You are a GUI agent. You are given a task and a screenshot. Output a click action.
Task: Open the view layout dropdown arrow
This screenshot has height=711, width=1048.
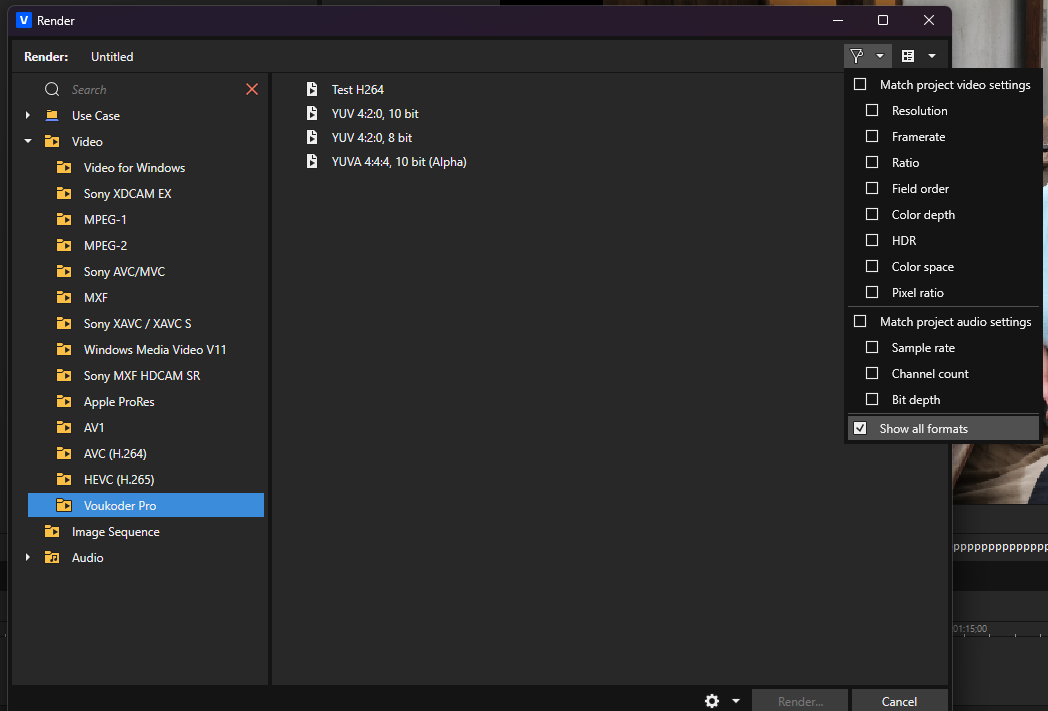tap(932, 56)
